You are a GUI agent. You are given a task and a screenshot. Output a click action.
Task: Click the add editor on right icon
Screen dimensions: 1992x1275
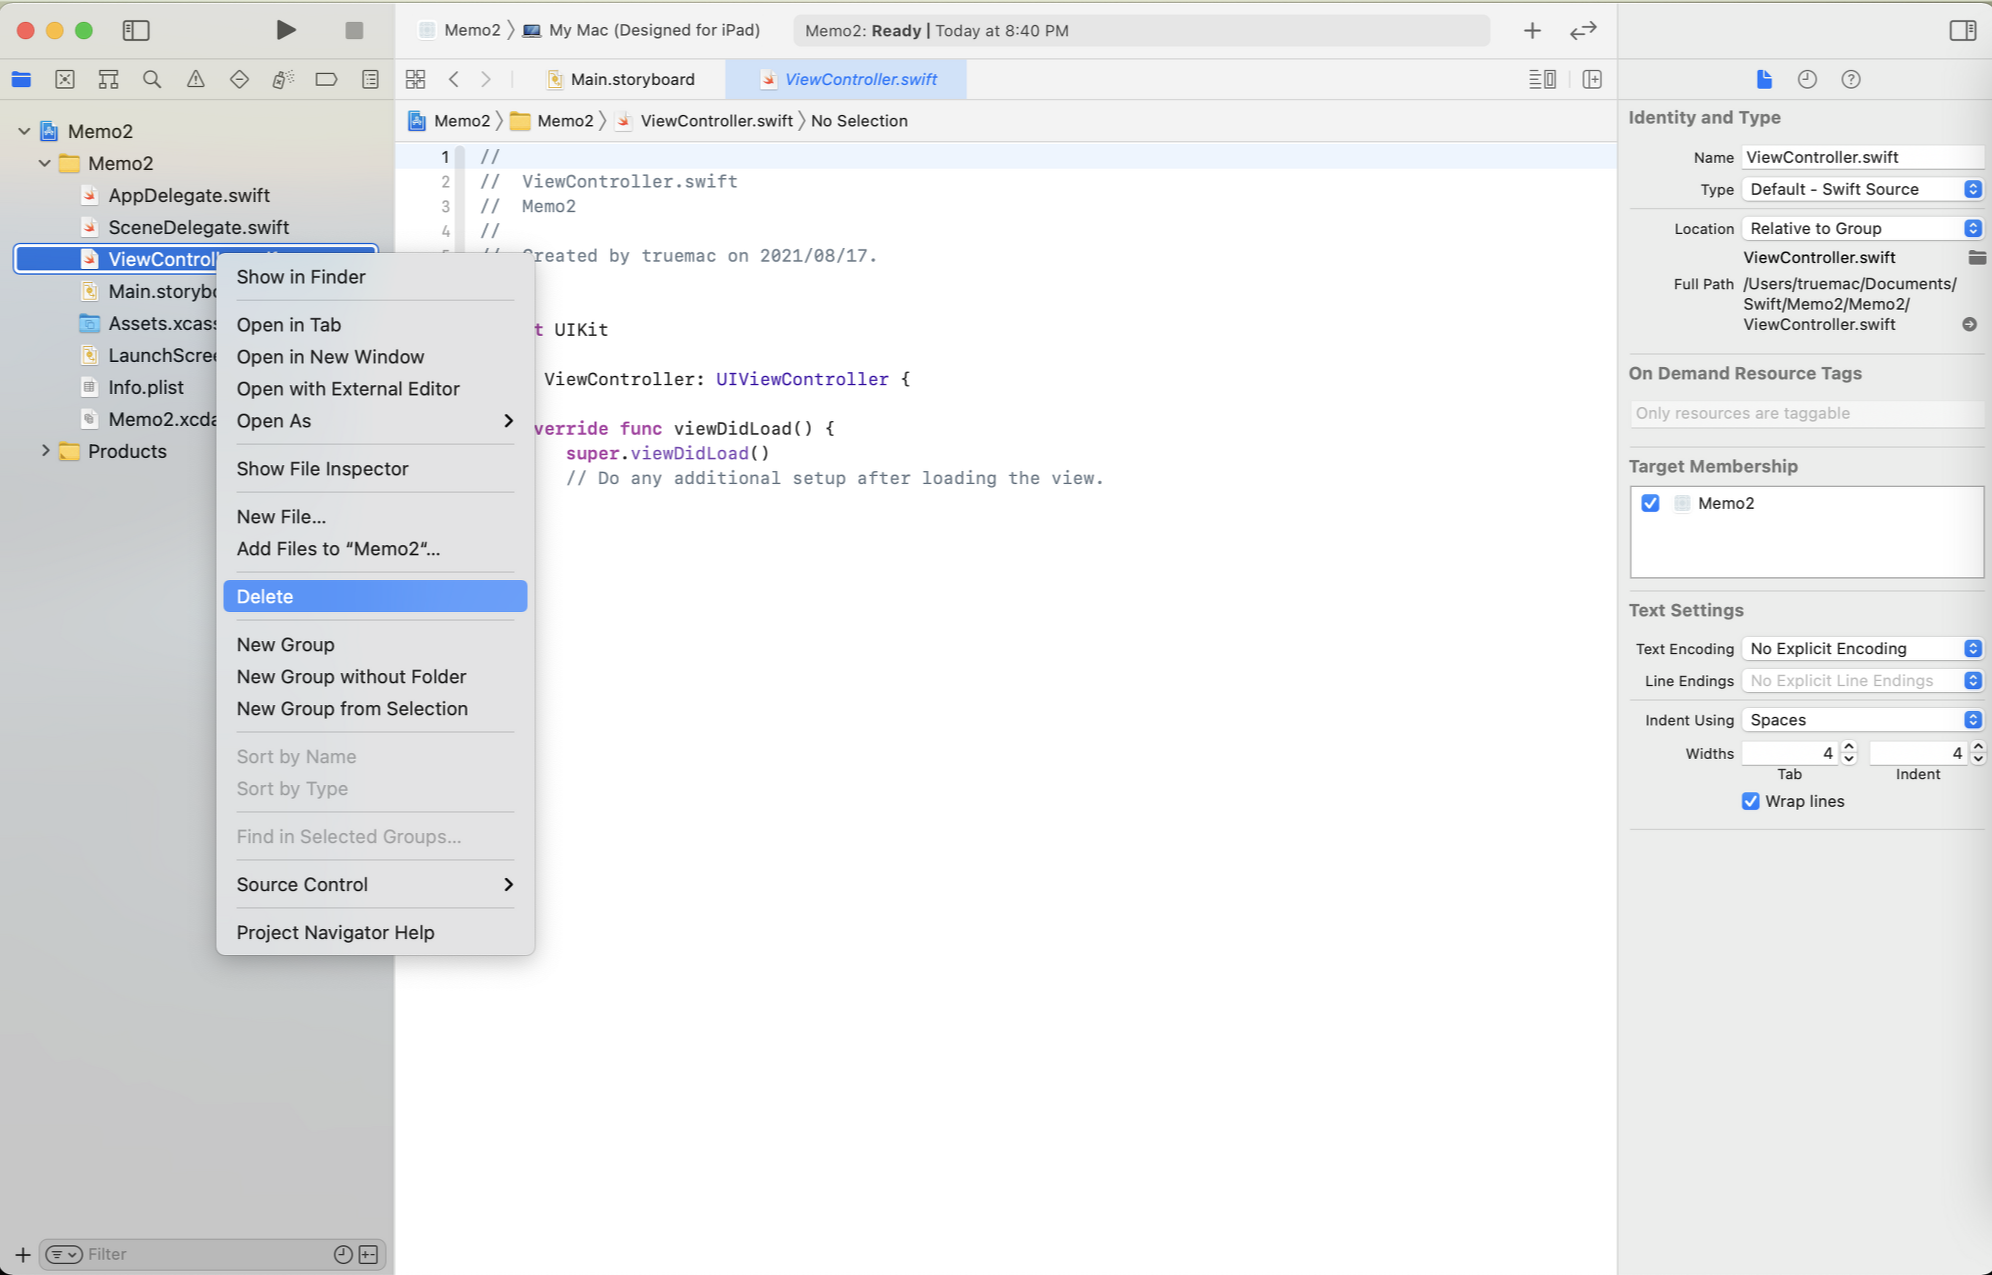[x=1592, y=79]
